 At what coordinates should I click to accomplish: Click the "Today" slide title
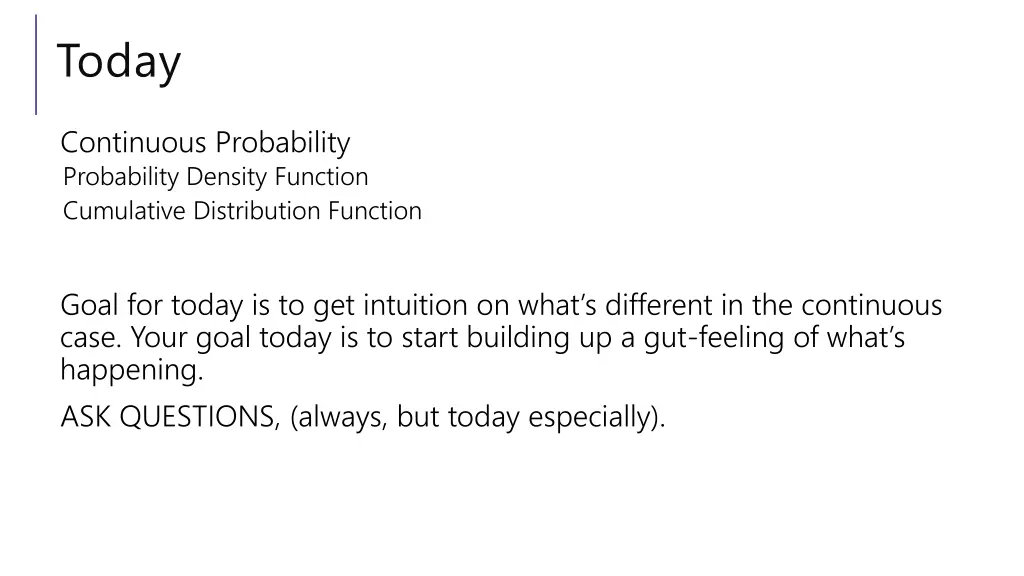[x=119, y=61]
